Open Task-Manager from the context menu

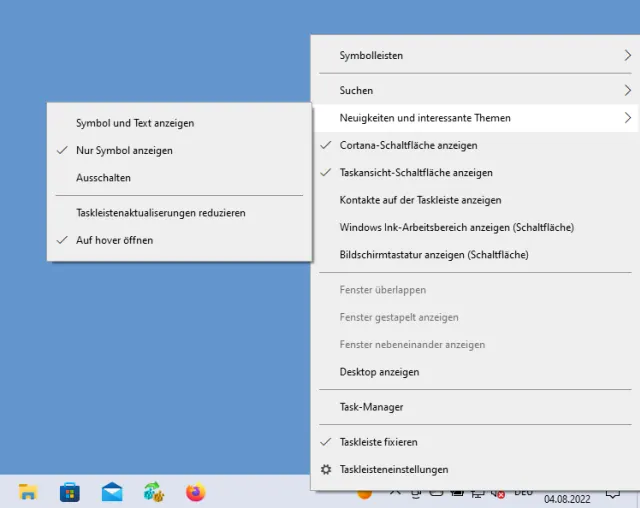[371, 407]
